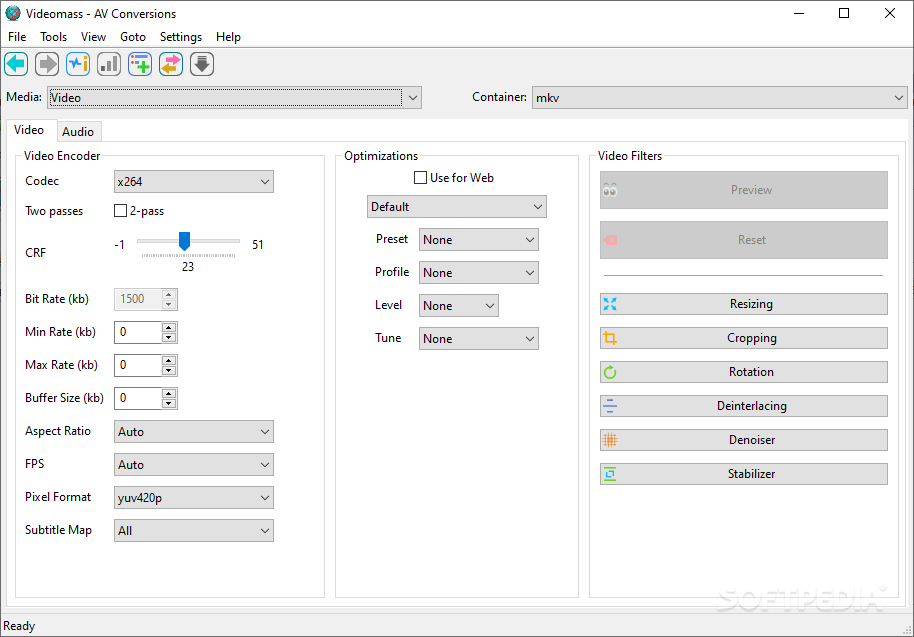Click the convert arrows toolbar icon
This screenshot has height=637, width=914.
[x=171, y=64]
